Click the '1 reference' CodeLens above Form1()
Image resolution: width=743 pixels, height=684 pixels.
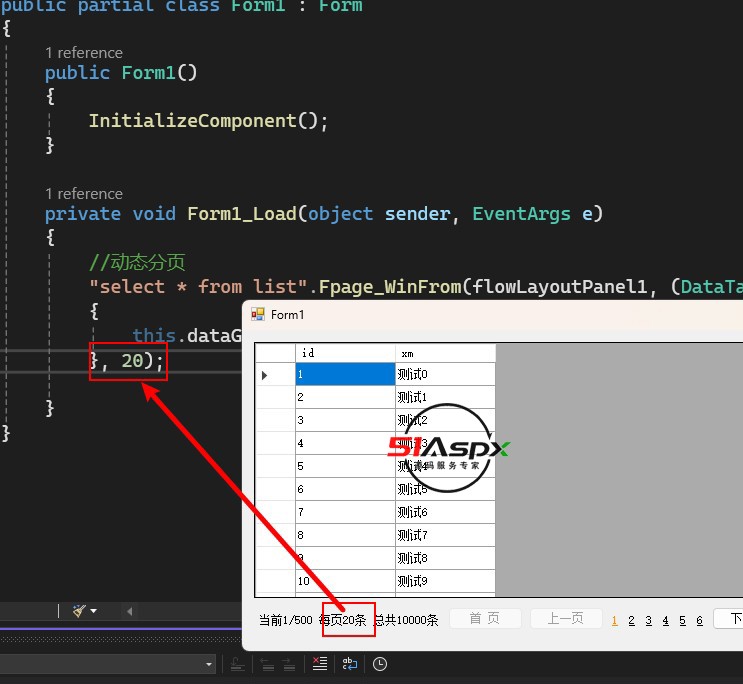pos(84,53)
